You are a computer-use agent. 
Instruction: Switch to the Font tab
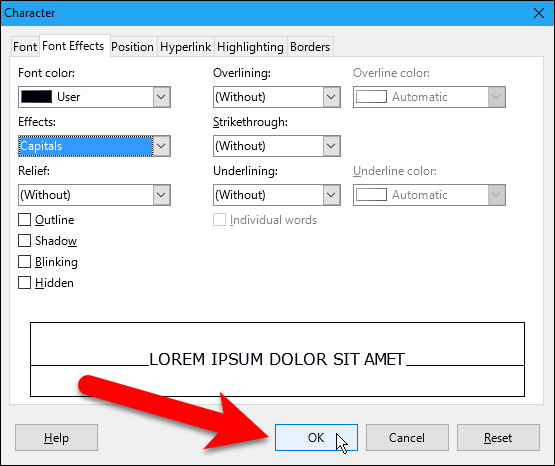25,47
